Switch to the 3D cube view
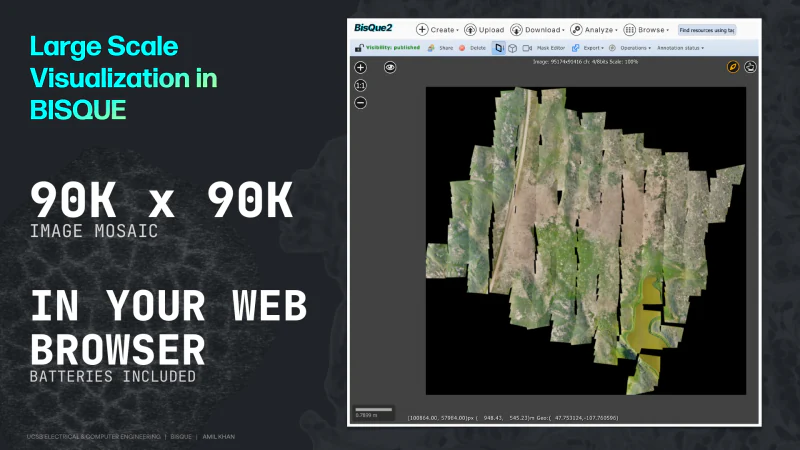Image resolution: width=800 pixels, height=450 pixels. 512,48
